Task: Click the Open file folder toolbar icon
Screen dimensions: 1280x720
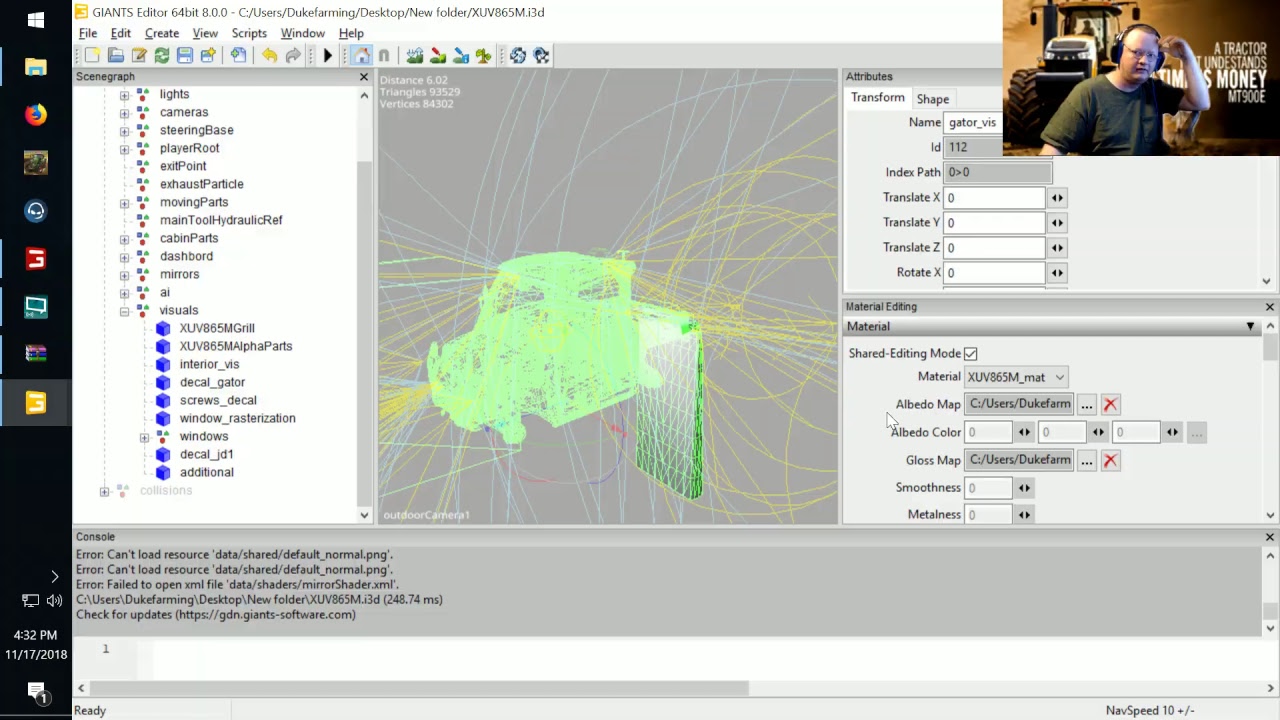Action: (x=116, y=56)
